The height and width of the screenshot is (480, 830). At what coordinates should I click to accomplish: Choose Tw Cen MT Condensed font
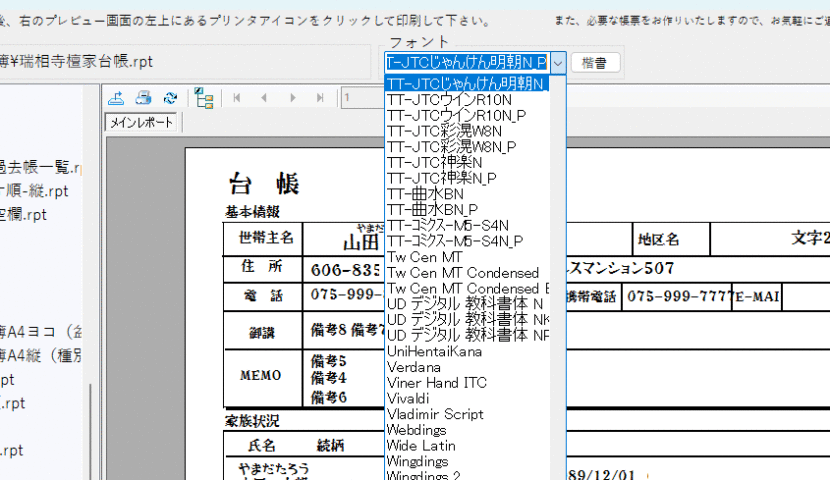click(x=462, y=273)
